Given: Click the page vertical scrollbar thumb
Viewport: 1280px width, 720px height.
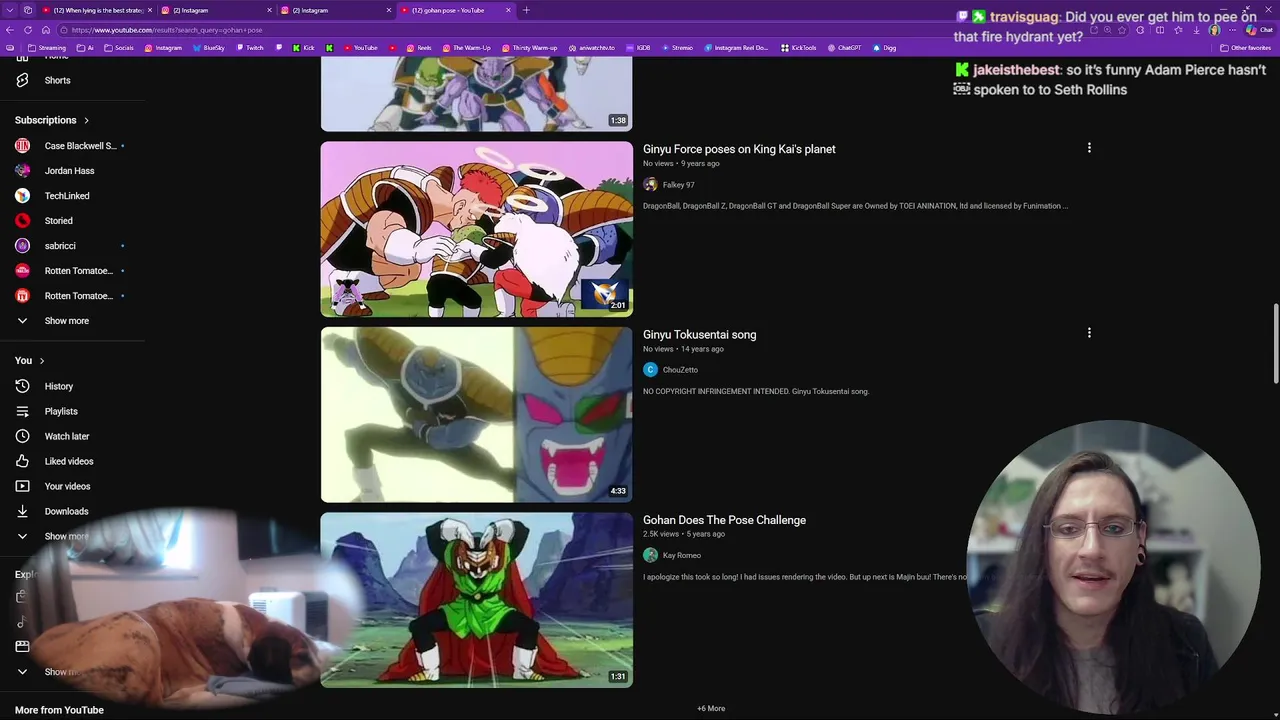Looking at the screenshot, I should 1275,342.
